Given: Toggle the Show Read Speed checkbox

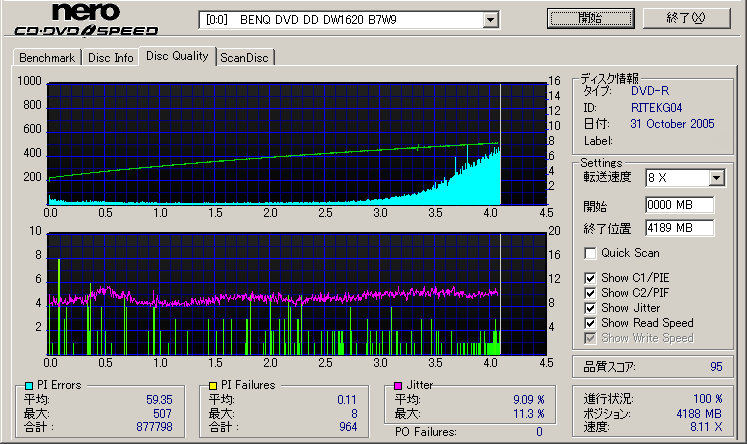Looking at the screenshot, I should coord(590,323).
